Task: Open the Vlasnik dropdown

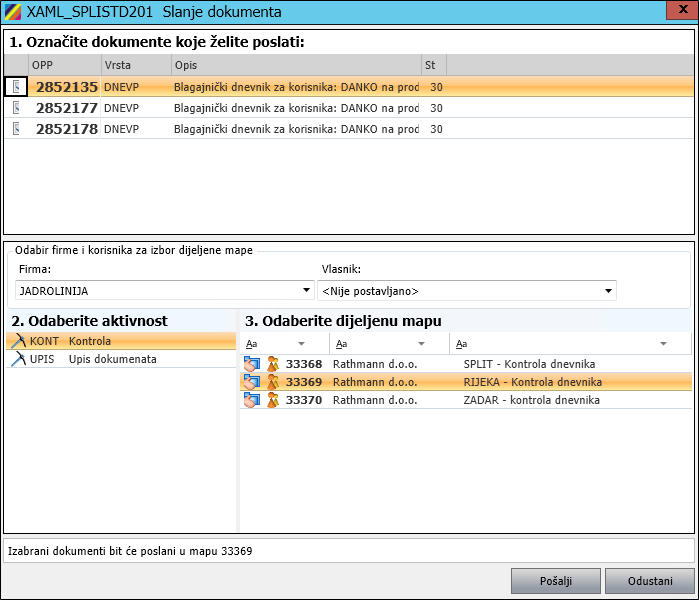Action: pos(608,291)
